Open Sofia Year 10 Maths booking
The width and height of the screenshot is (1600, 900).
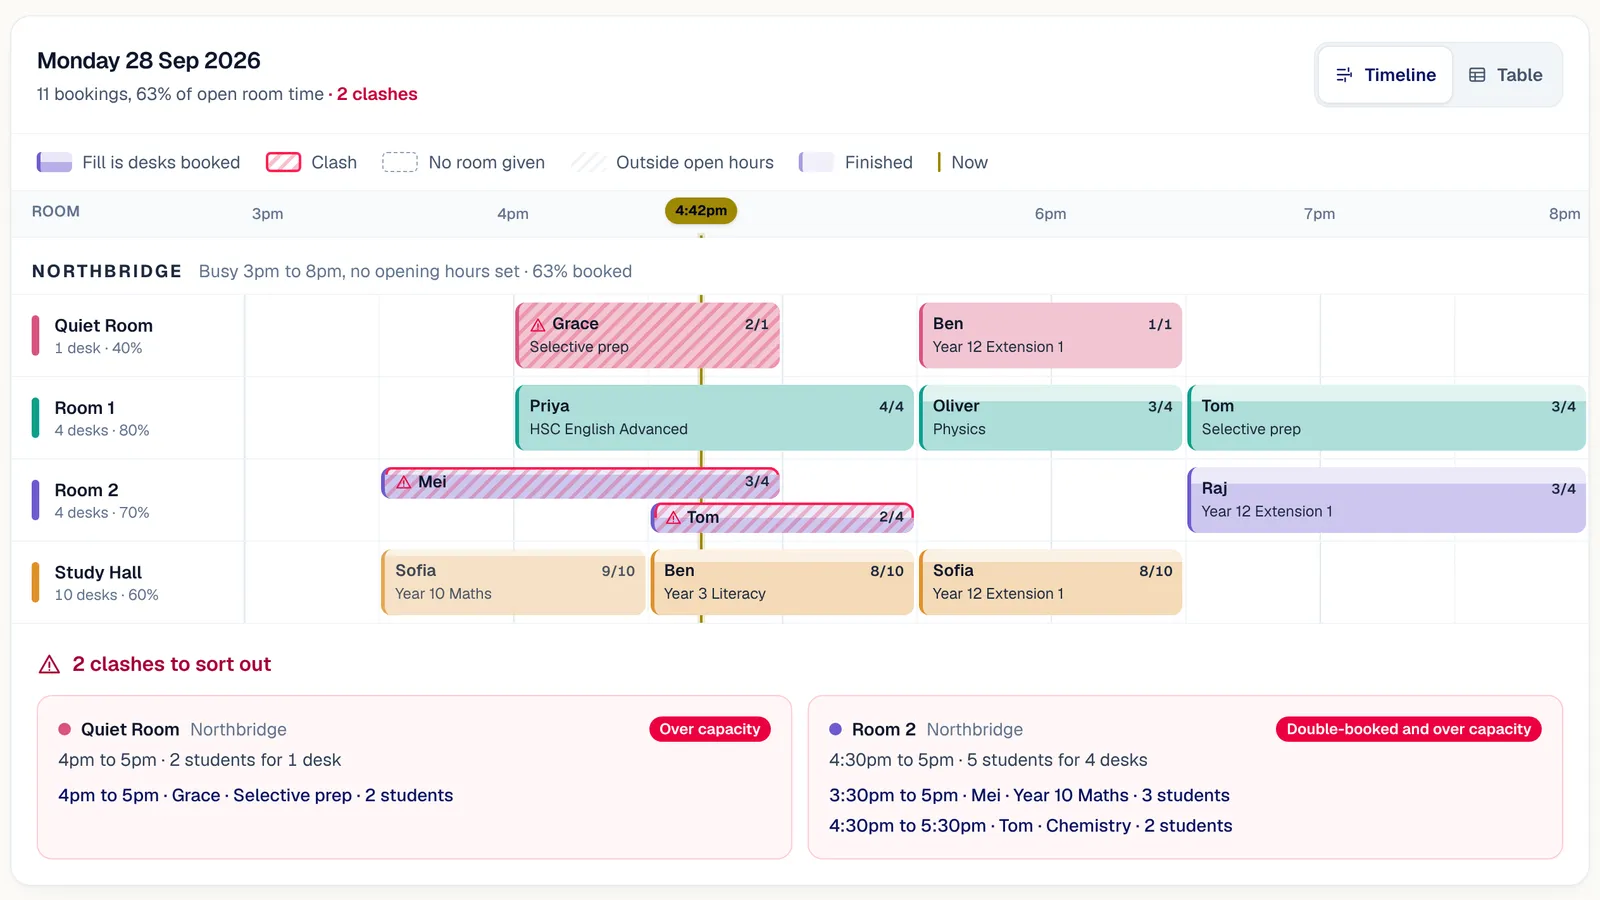tap(513, 582)
